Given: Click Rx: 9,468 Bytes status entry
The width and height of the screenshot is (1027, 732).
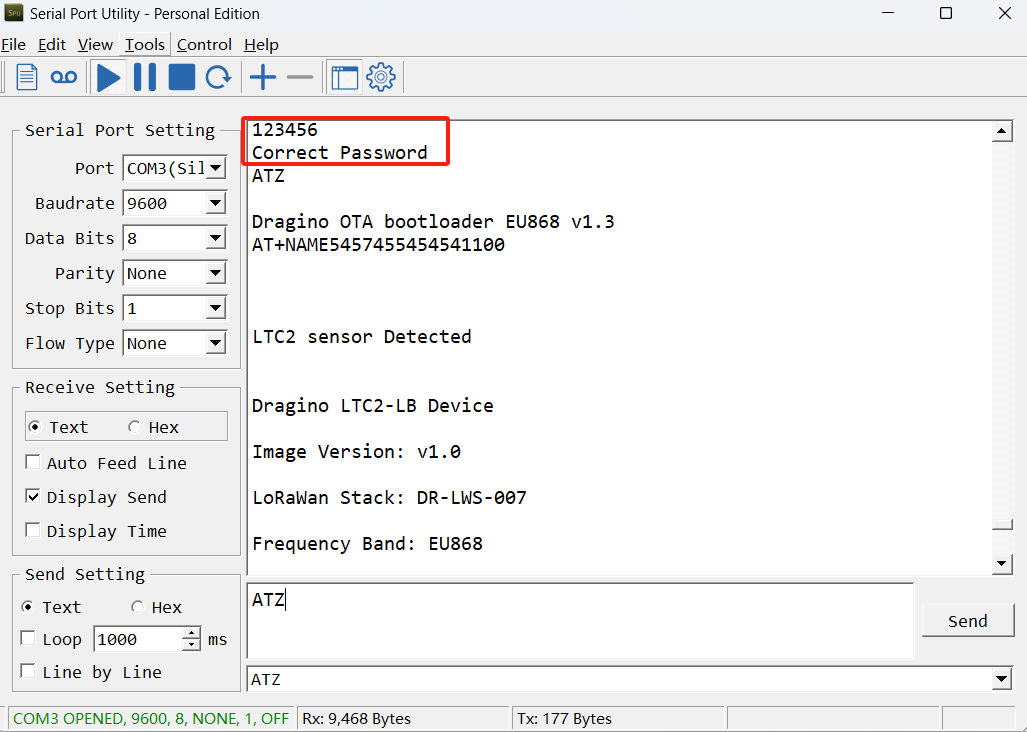Looking at the screenshot, I should click(356, 718).
